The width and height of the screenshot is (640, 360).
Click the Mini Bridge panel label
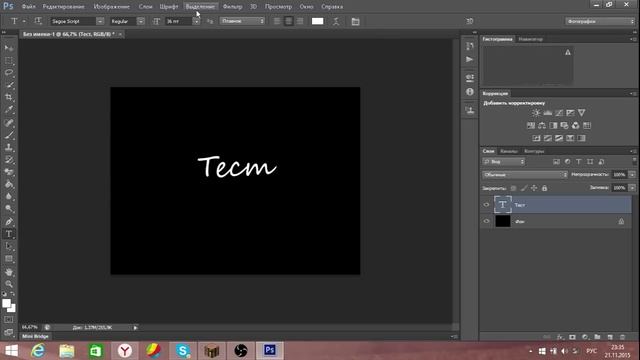point(35,336)
